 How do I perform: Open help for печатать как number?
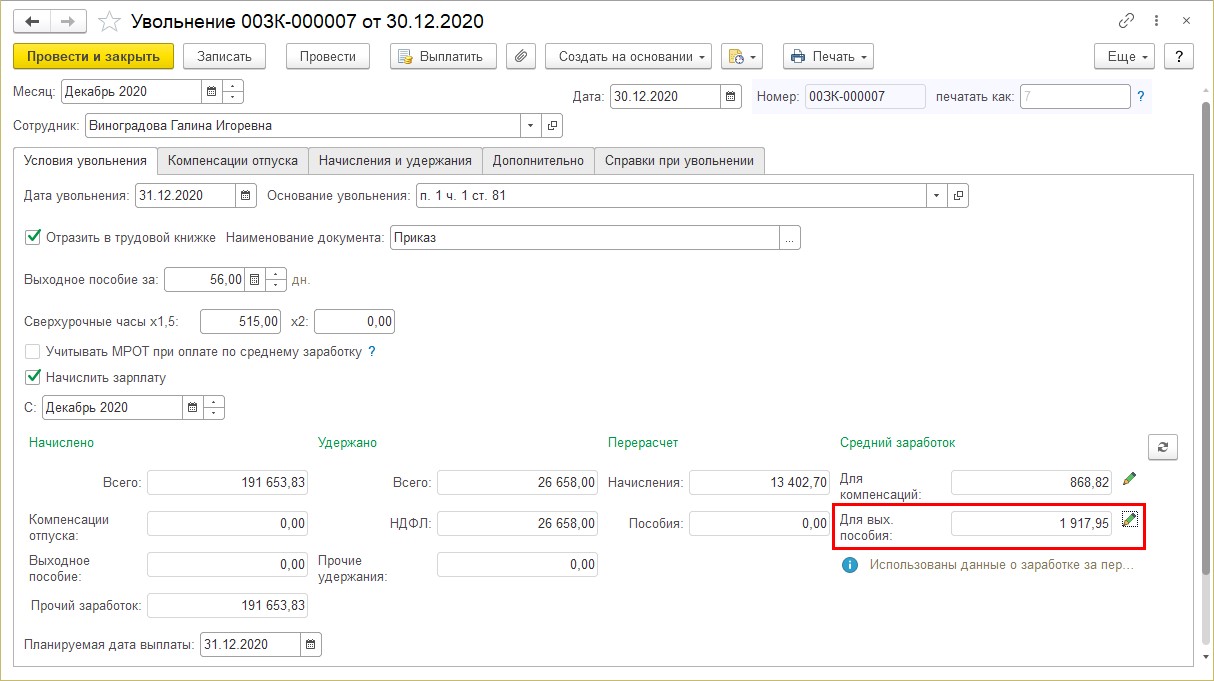(x=1141, y=97)
